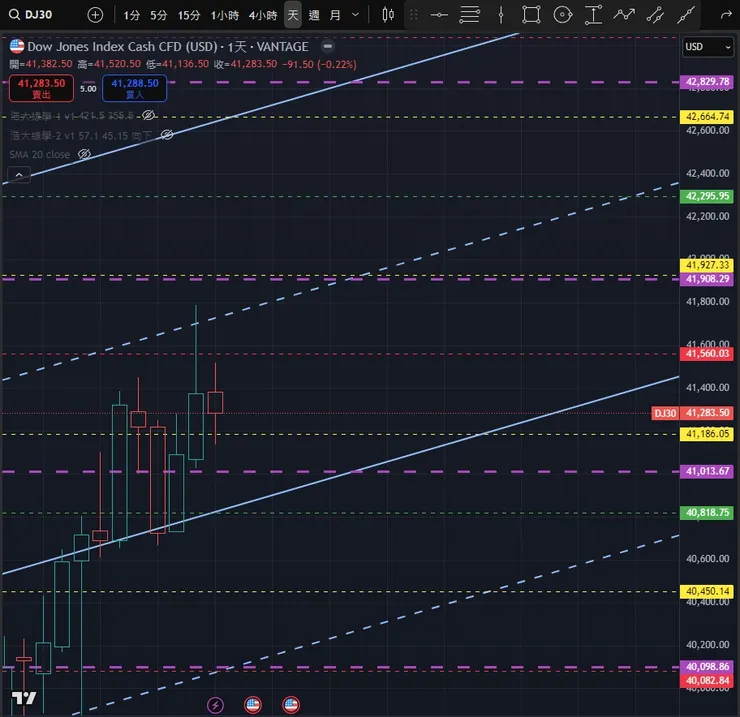
Task: Add a symbol with the plus icon
Action: point(95,15)
